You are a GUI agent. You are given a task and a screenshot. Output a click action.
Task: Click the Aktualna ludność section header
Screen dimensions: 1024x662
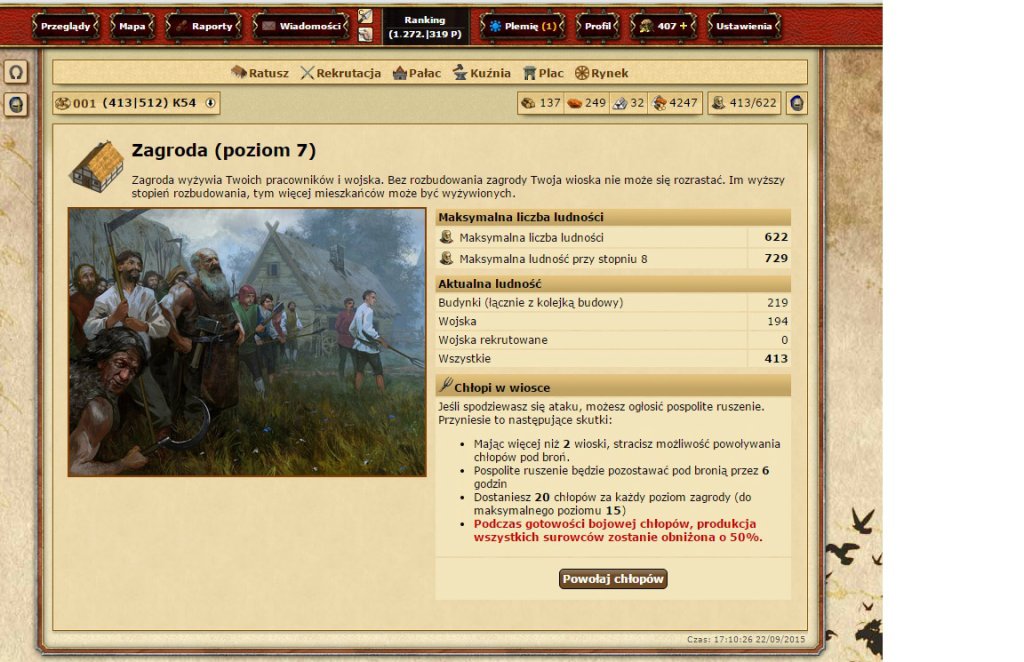(613, 283)
